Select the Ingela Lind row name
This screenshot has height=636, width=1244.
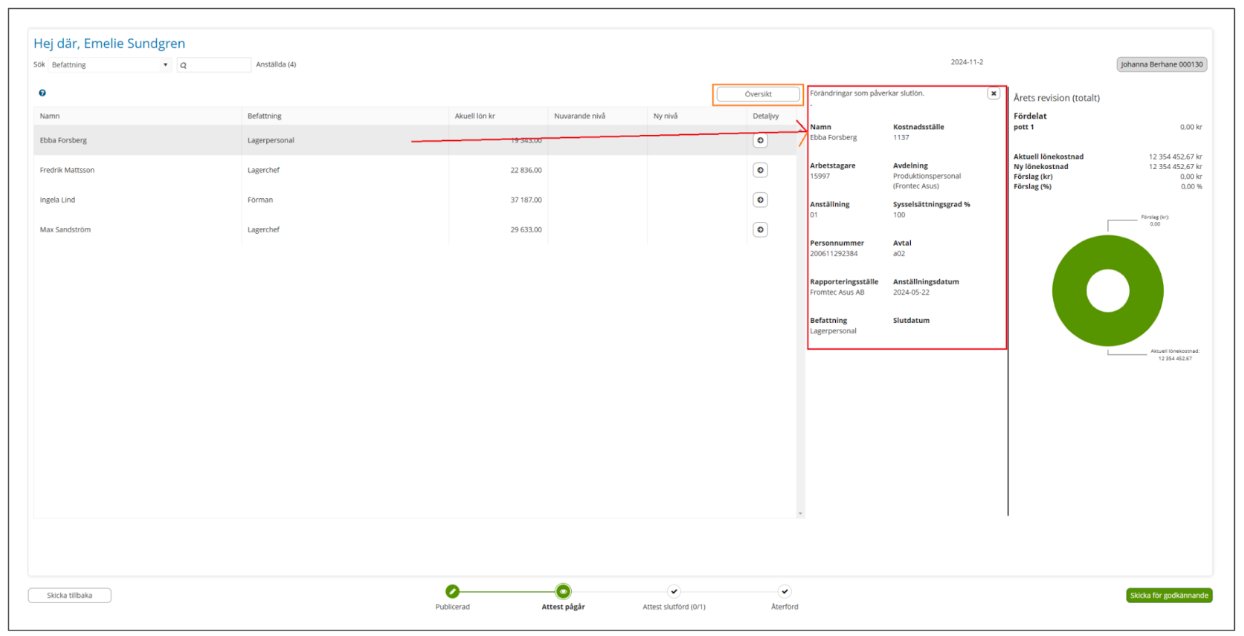click(58, 201)
